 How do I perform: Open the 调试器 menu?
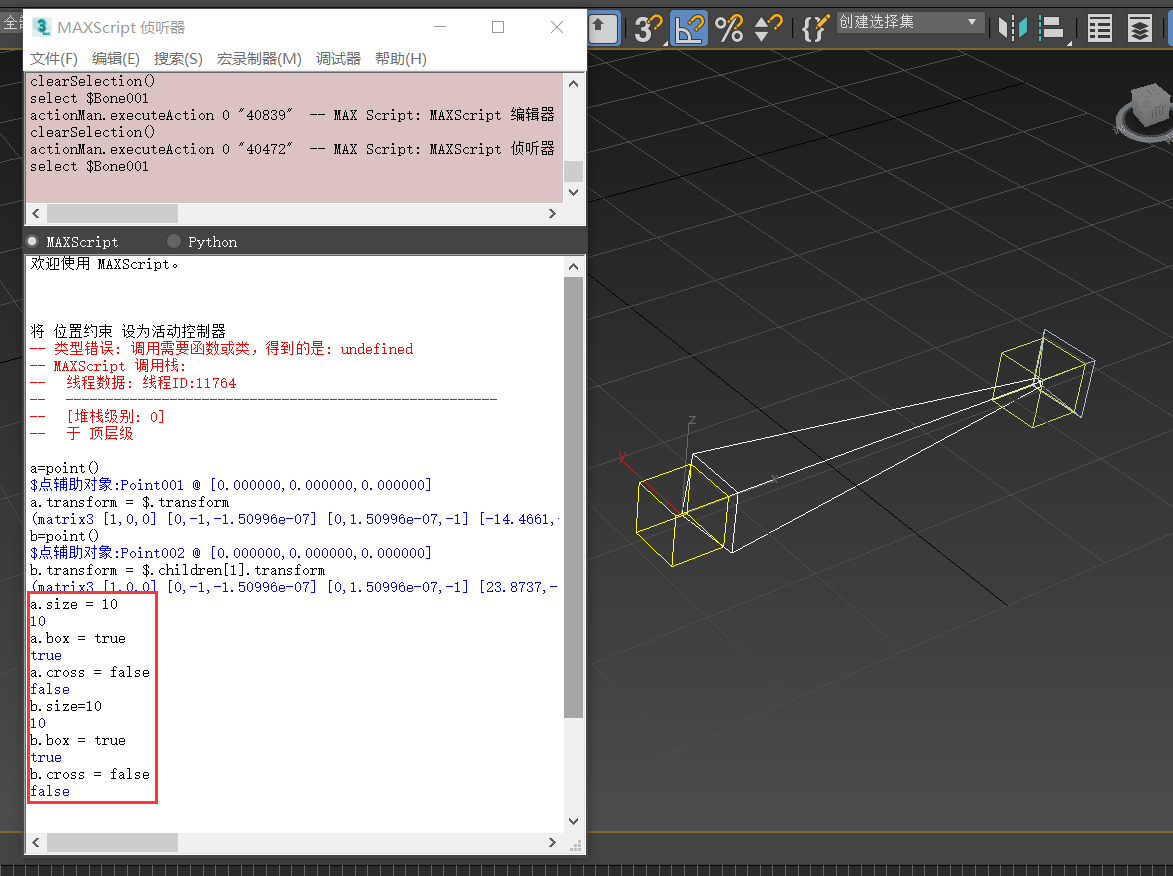[x=338, y=58]
